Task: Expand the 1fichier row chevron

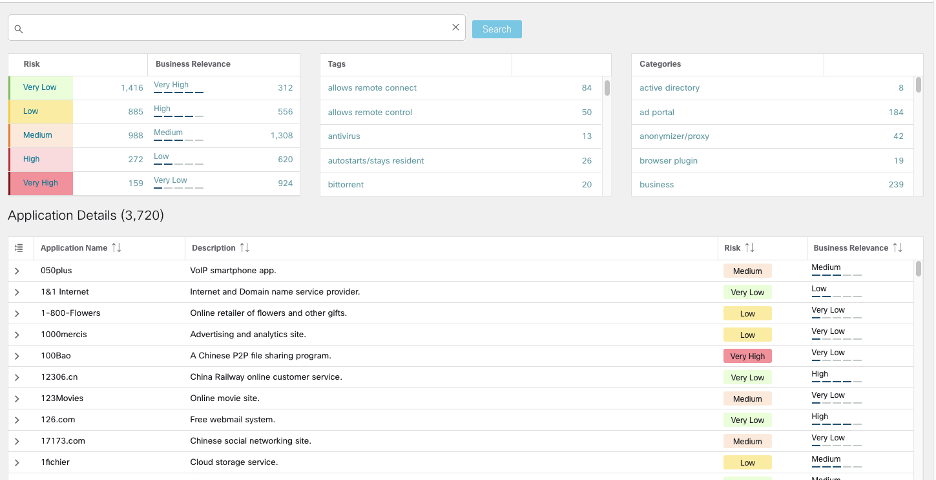Action: tap(17, 463)
